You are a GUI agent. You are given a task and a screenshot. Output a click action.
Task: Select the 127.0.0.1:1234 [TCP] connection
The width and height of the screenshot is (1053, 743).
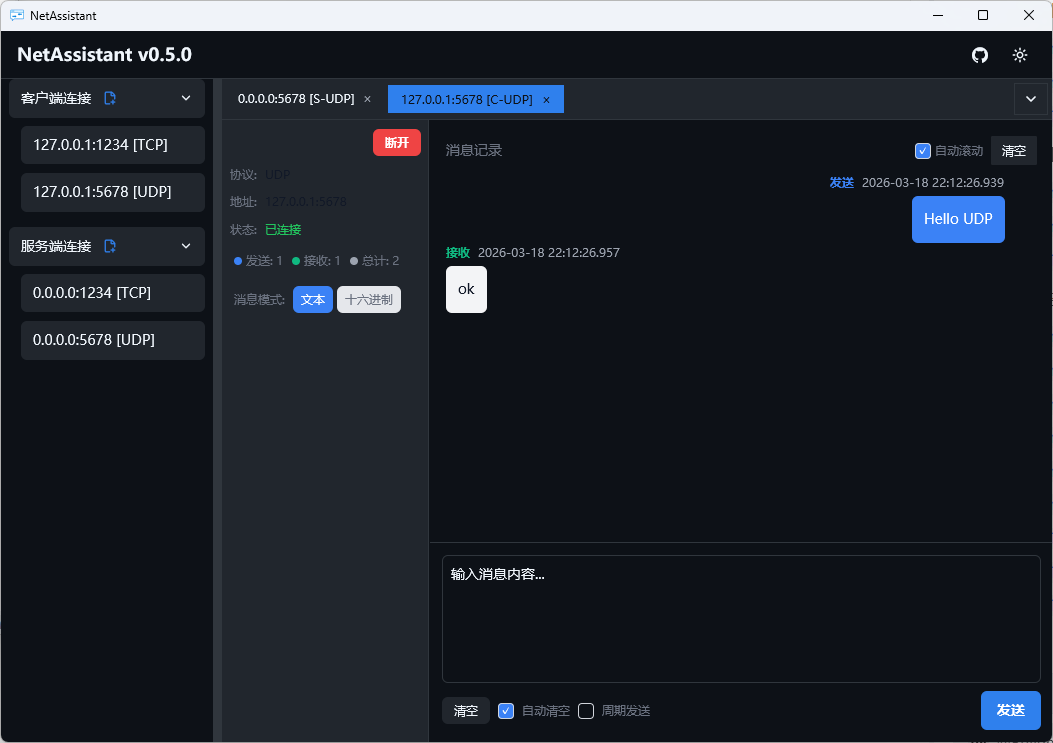pos(112,145)
